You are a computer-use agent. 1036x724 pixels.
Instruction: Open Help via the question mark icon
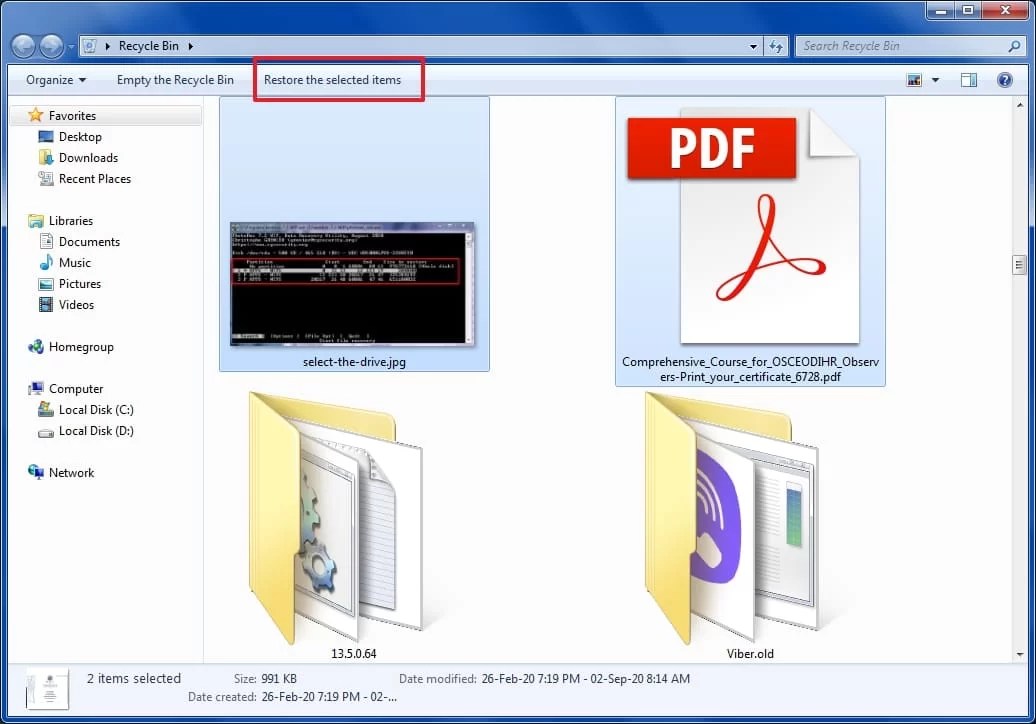[x=1005, y=79]
